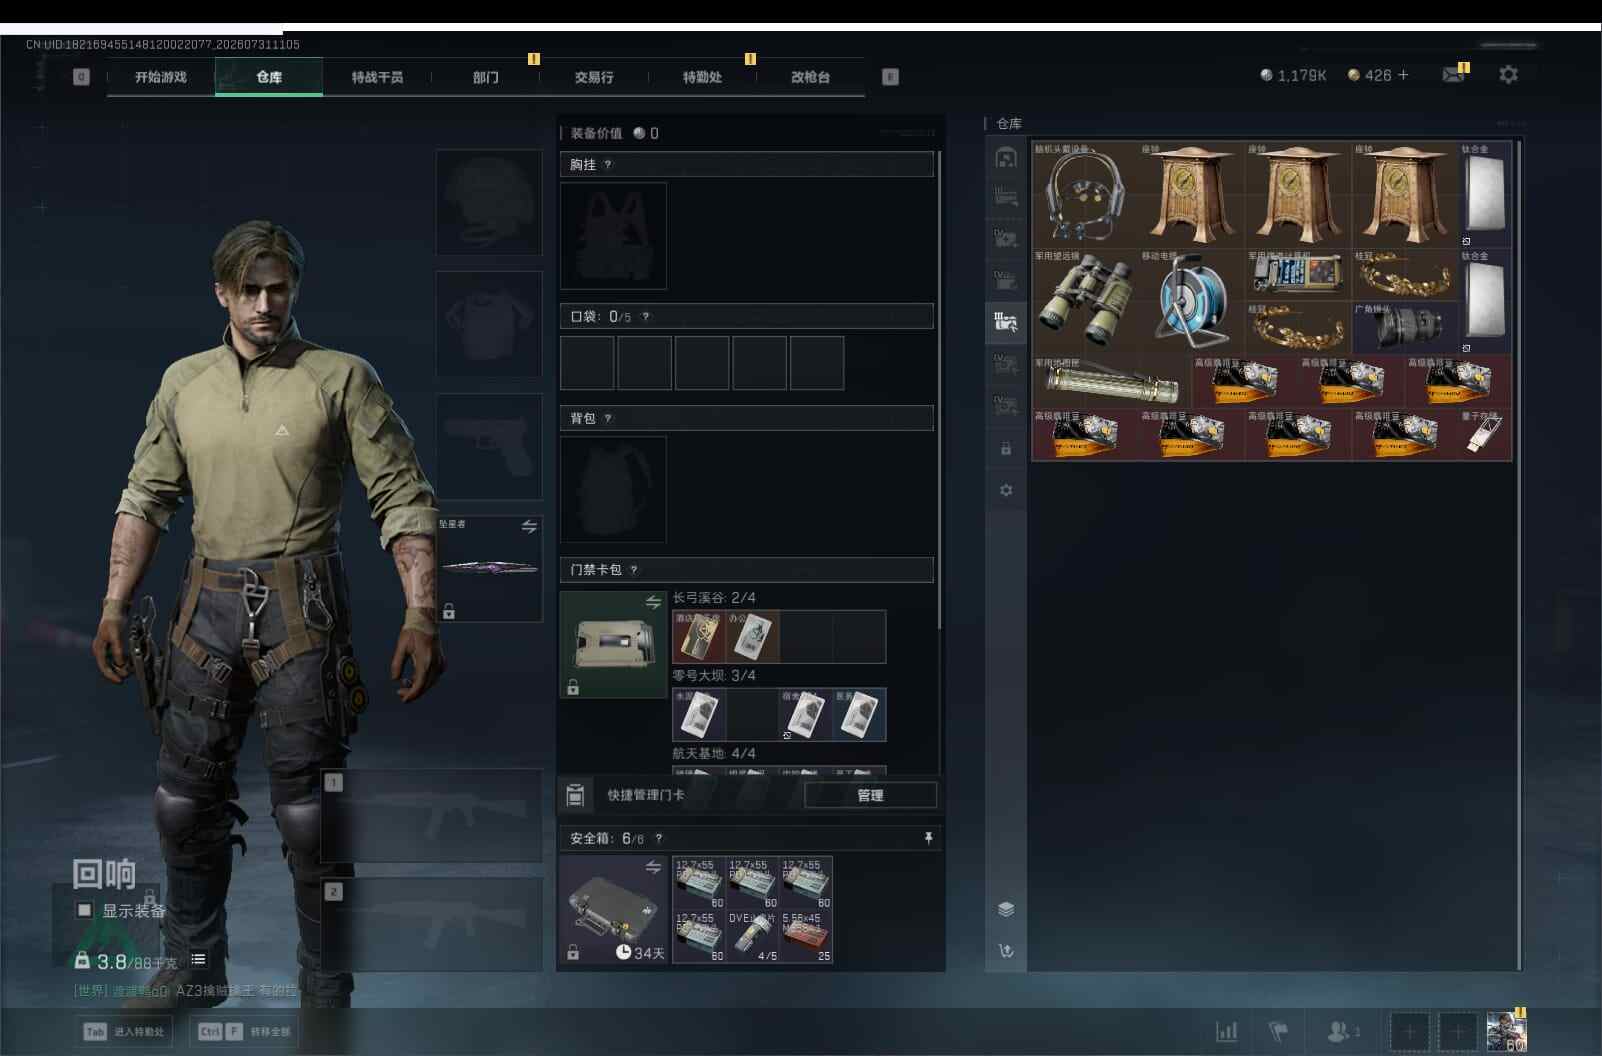Select the blue cable reel item

tap(1192, 301)
